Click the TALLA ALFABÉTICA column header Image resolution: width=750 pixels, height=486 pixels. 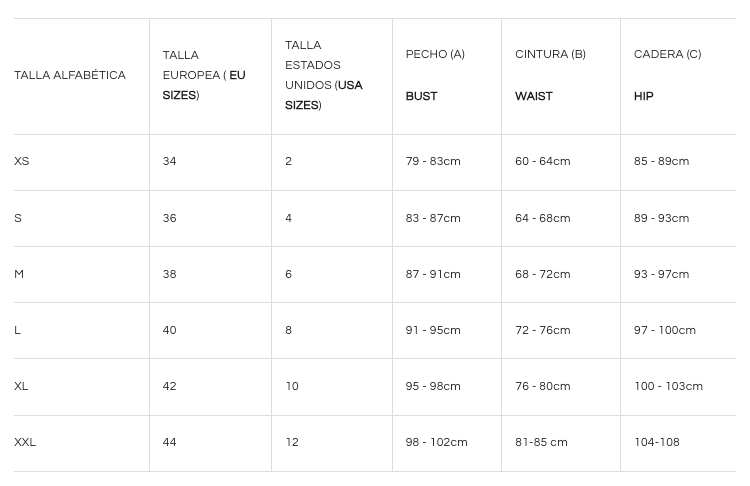click(70, 76)
